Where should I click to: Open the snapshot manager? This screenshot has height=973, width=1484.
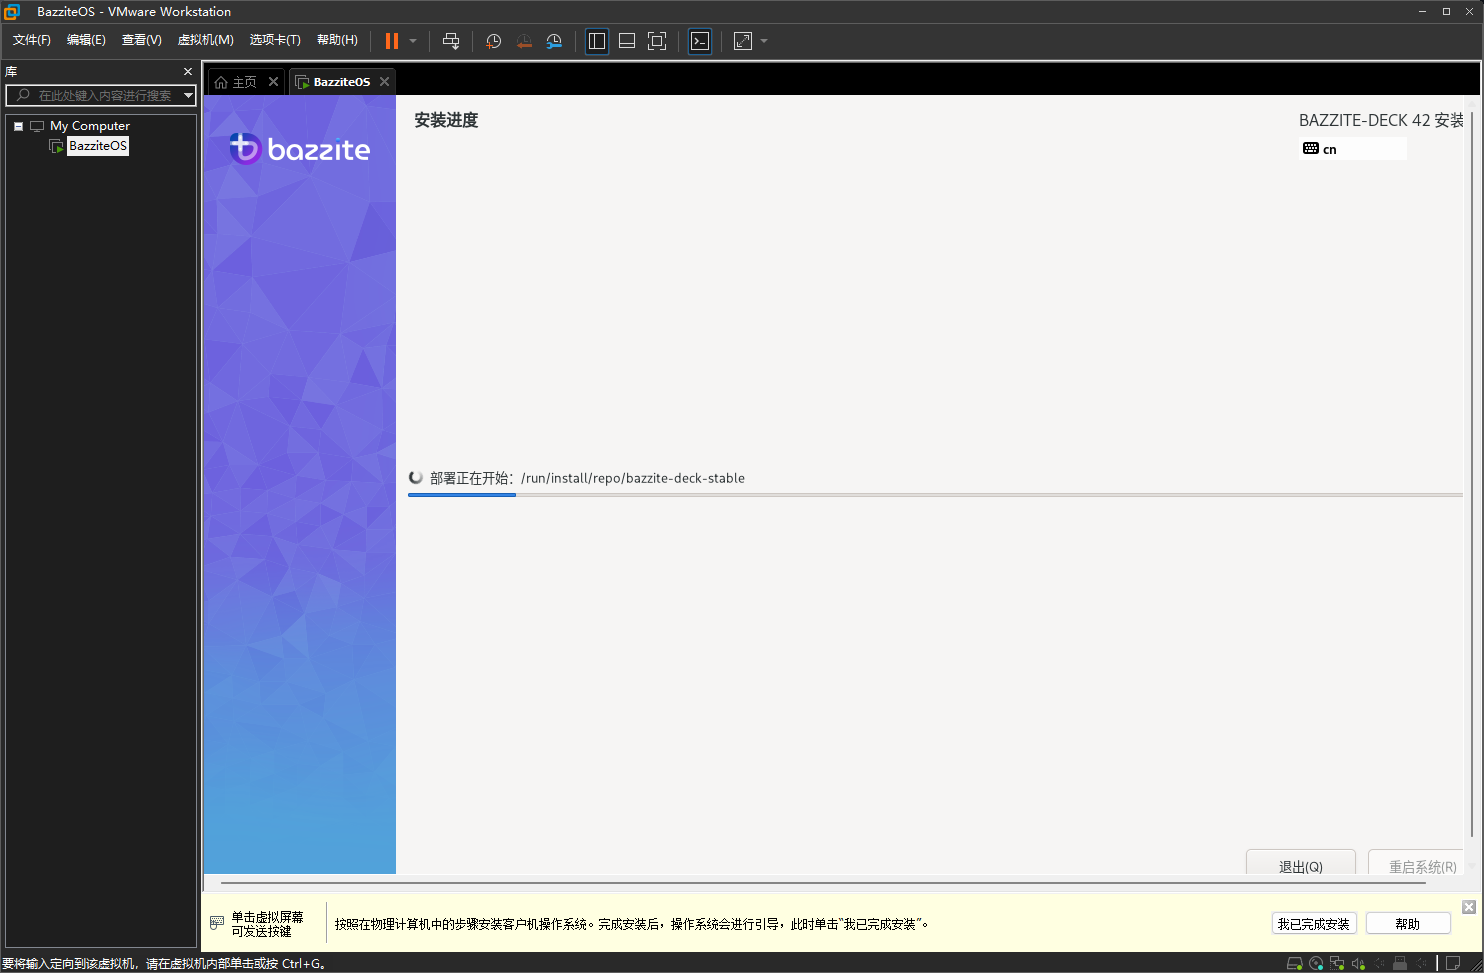click(554, 41)
